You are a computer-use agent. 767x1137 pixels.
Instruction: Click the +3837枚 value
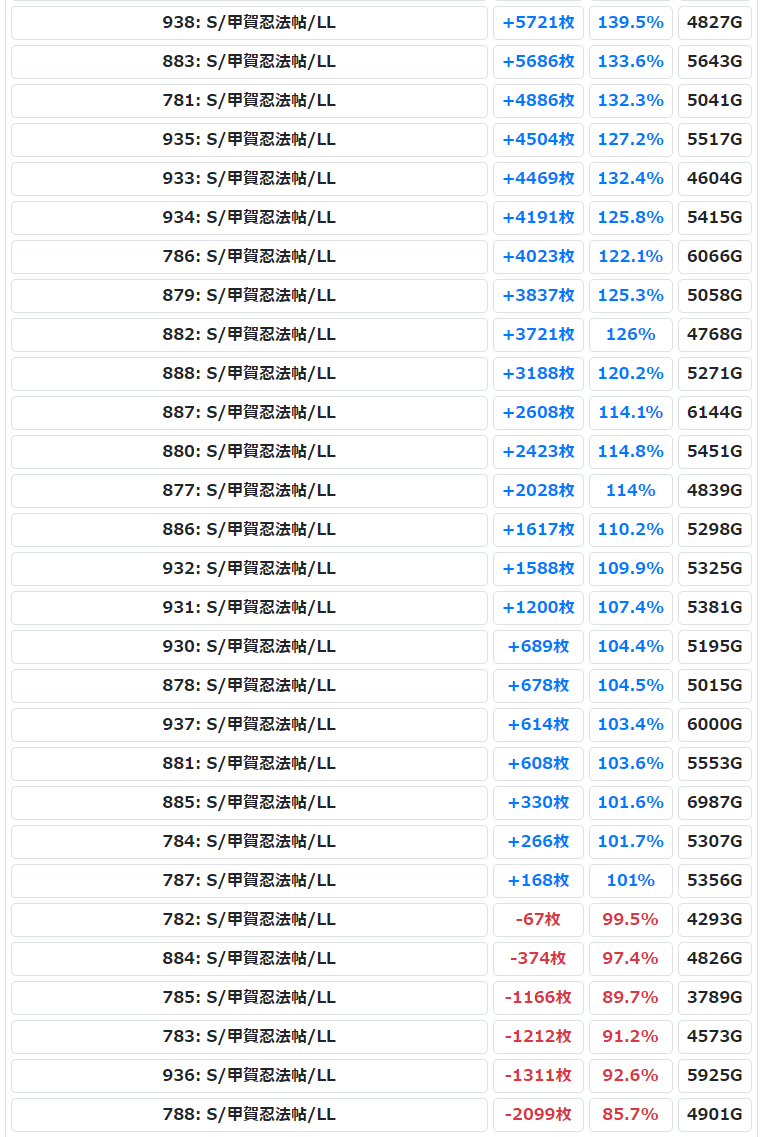539,296
